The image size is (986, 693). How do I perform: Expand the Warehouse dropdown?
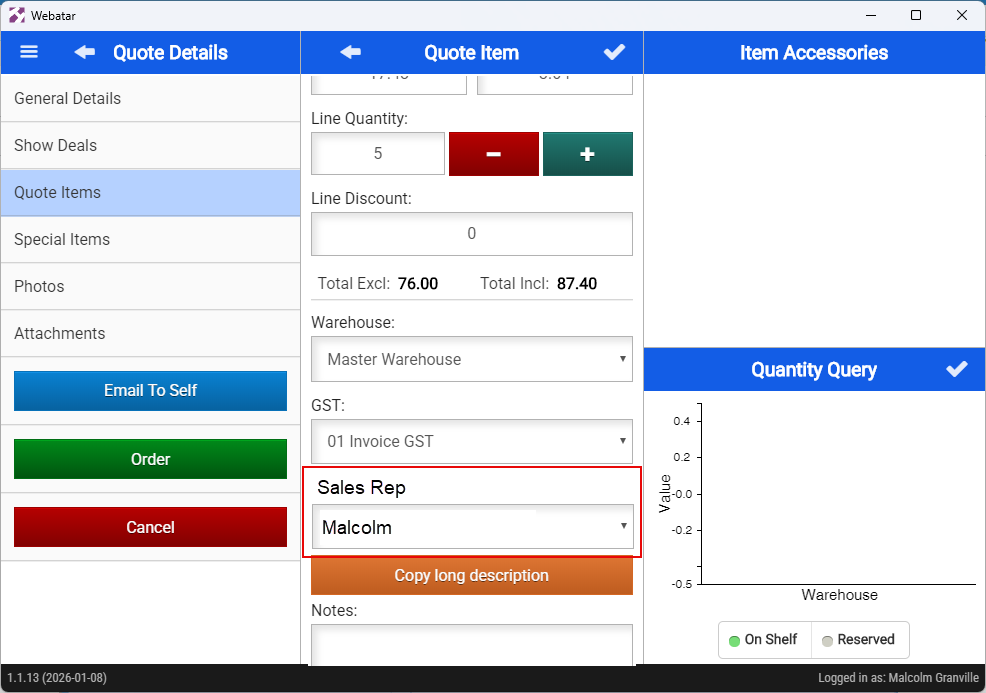tap(471, 359)
